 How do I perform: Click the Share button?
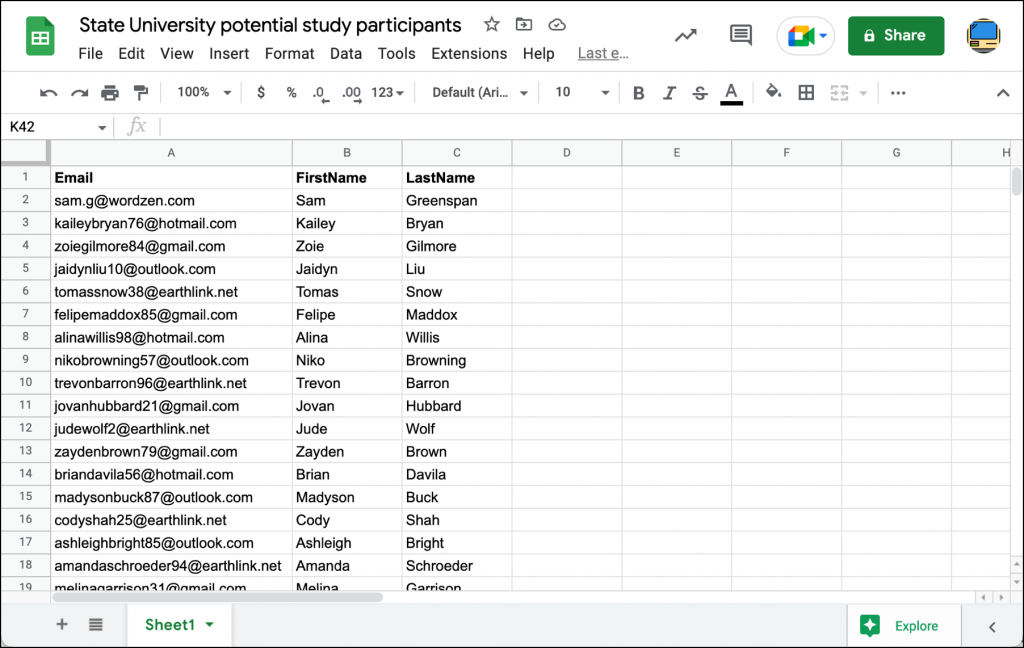pos(895,35)
